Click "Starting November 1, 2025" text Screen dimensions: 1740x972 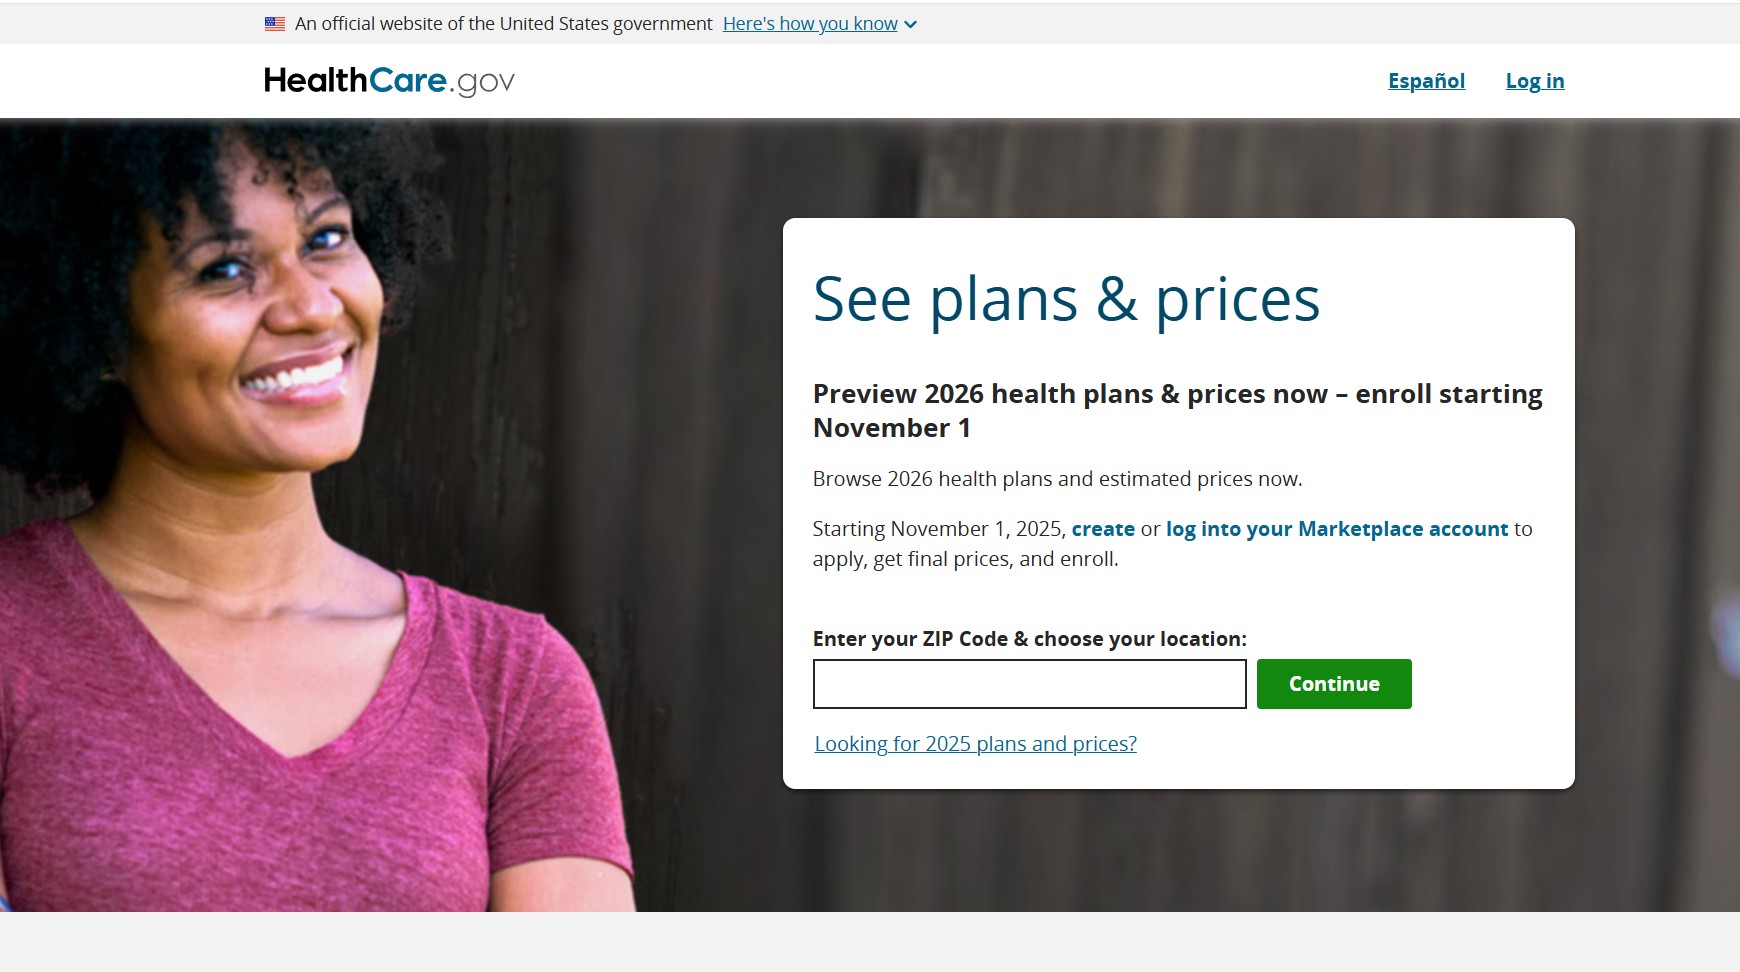pyautogui.click(x=938, y=529)
